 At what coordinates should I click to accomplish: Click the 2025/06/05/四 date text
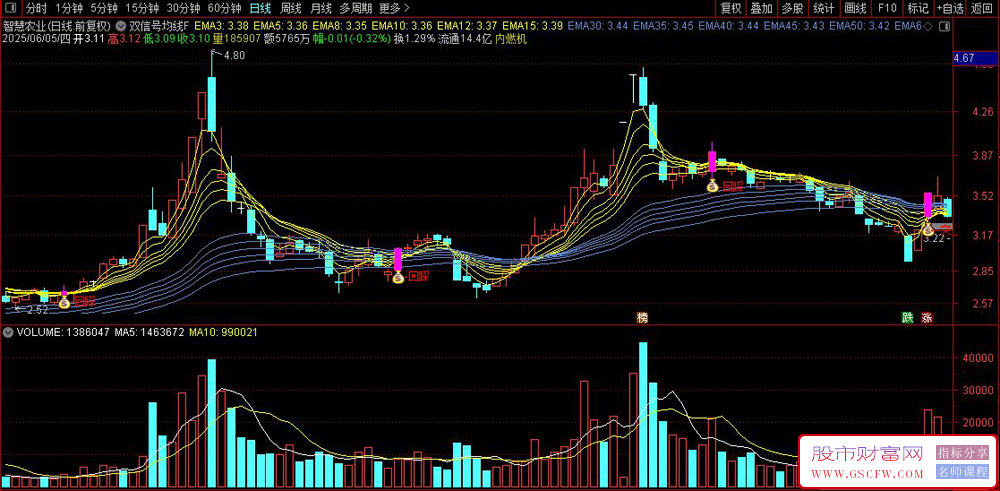point(36,39)
